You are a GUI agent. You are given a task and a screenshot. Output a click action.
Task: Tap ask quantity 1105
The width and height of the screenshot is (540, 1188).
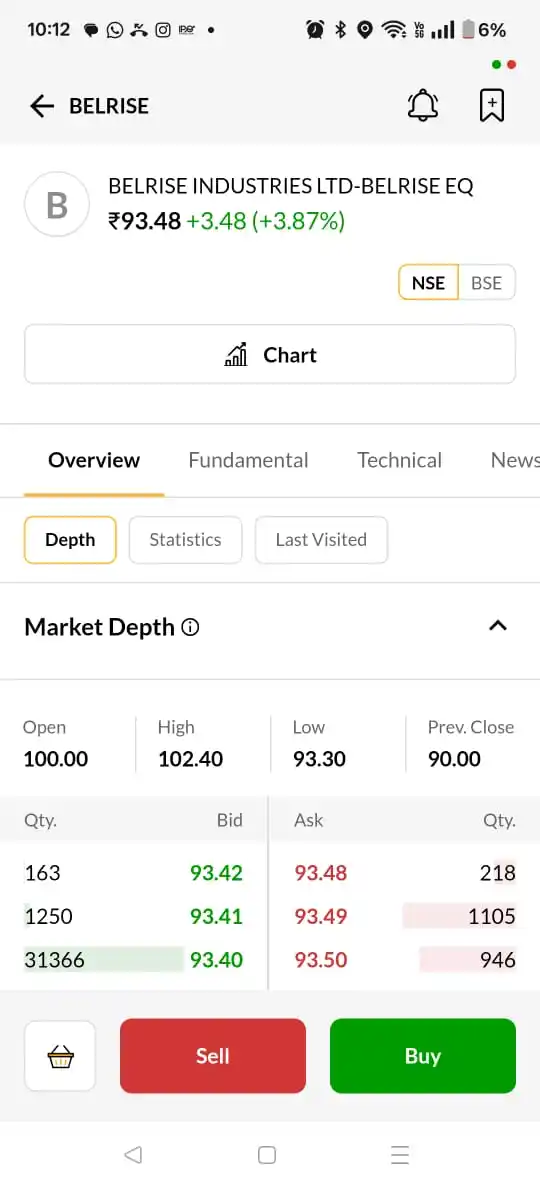[x=492, y=917]
